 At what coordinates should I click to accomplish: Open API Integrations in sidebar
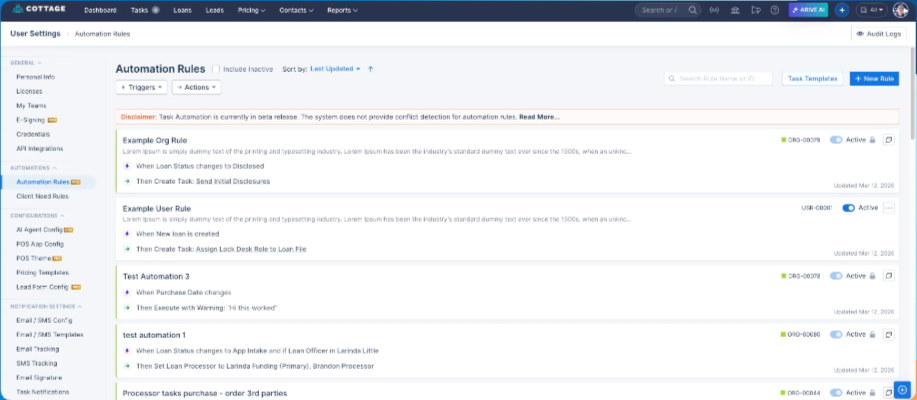(40, 149)
